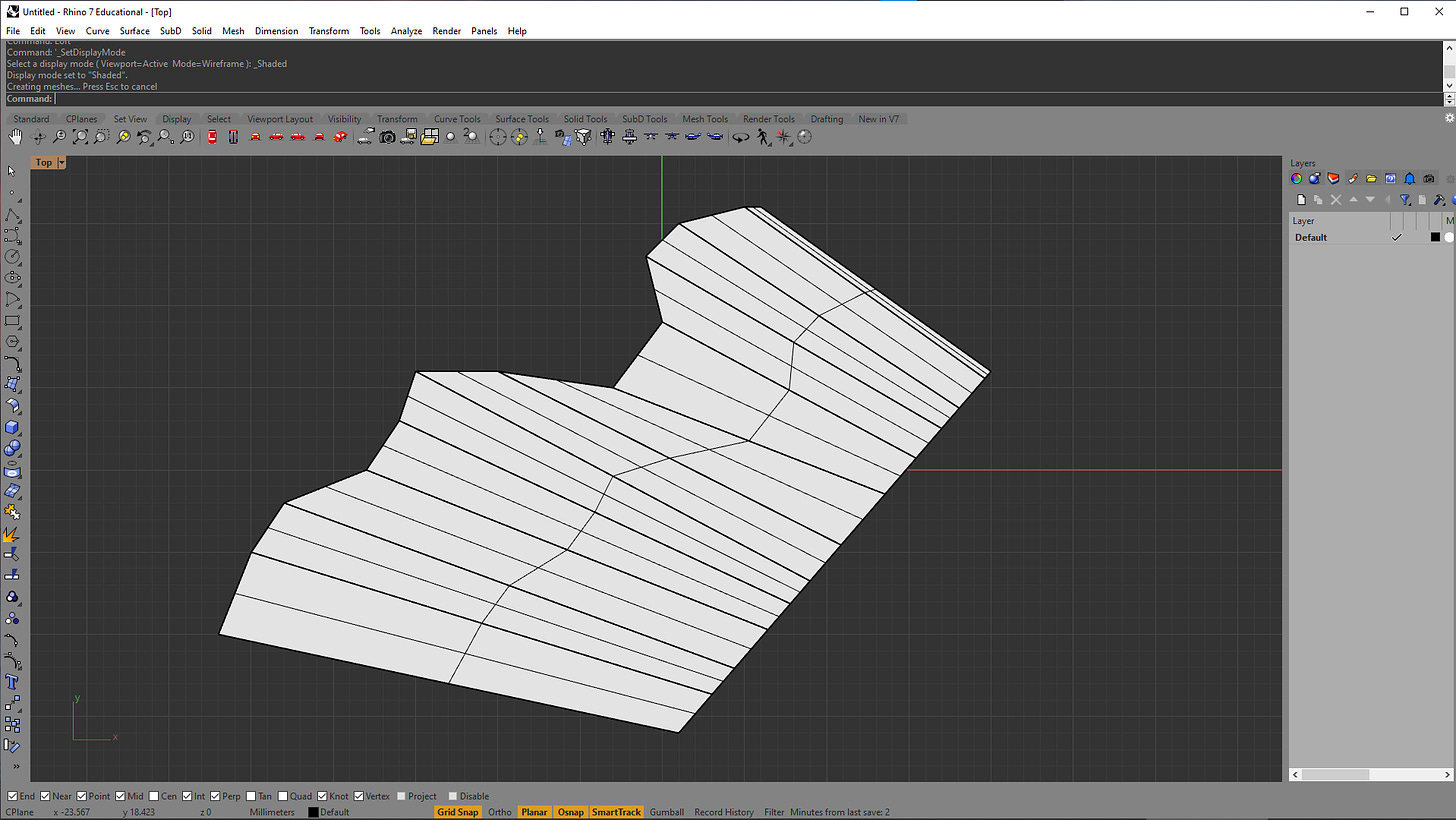Image resolution: width=1456 pixels, height=820 pixels.
Task: Open the Top viewport dropdown arrow
Action: coord(61,162)
